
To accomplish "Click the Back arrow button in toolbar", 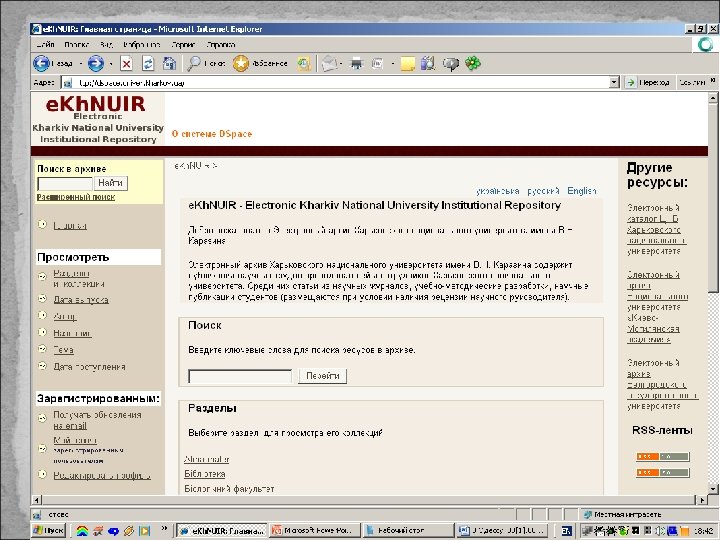I will pyautogui.click(x=41, y=63).
